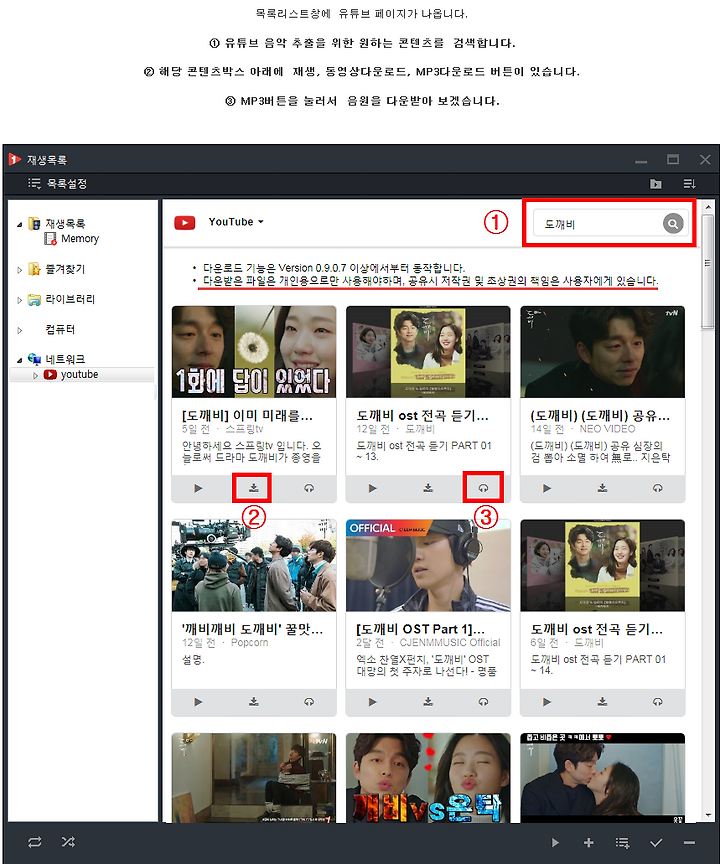720x864 pixels.
Task: Download video for '[도깨비] 이미 미래를' card
Action: [253, 488]
